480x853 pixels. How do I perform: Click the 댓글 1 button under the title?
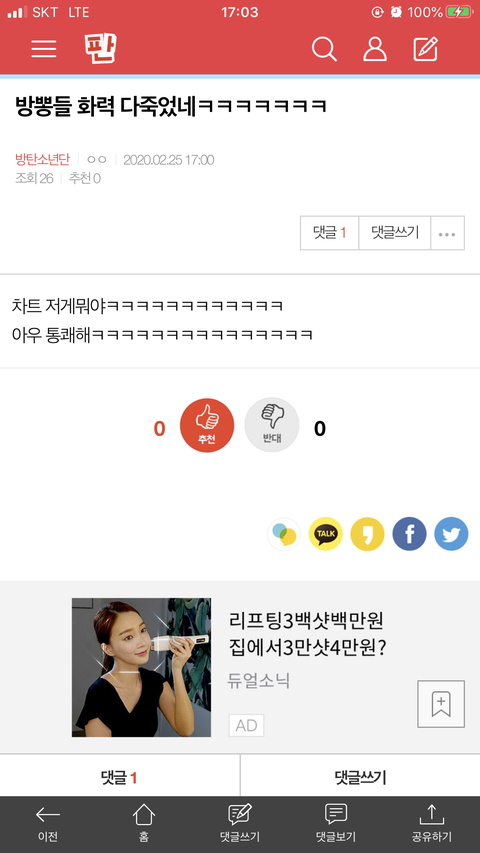coord(329,233)
